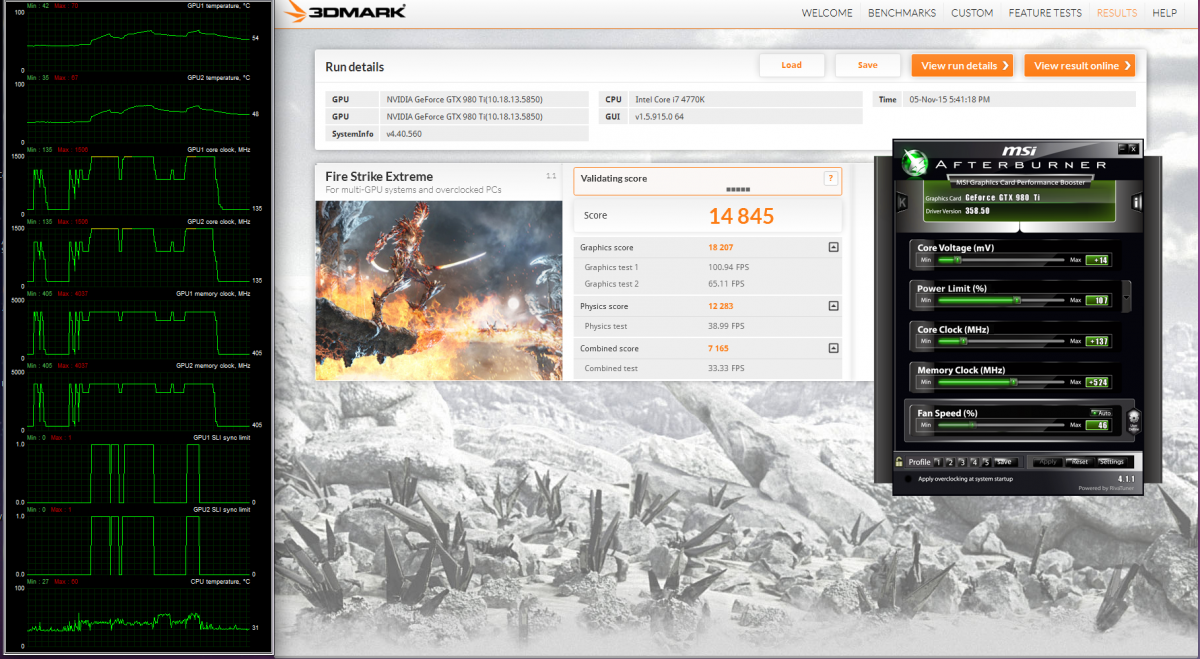Click Graphics test 1 result 100.94 FPS

(x=729, y=267)
